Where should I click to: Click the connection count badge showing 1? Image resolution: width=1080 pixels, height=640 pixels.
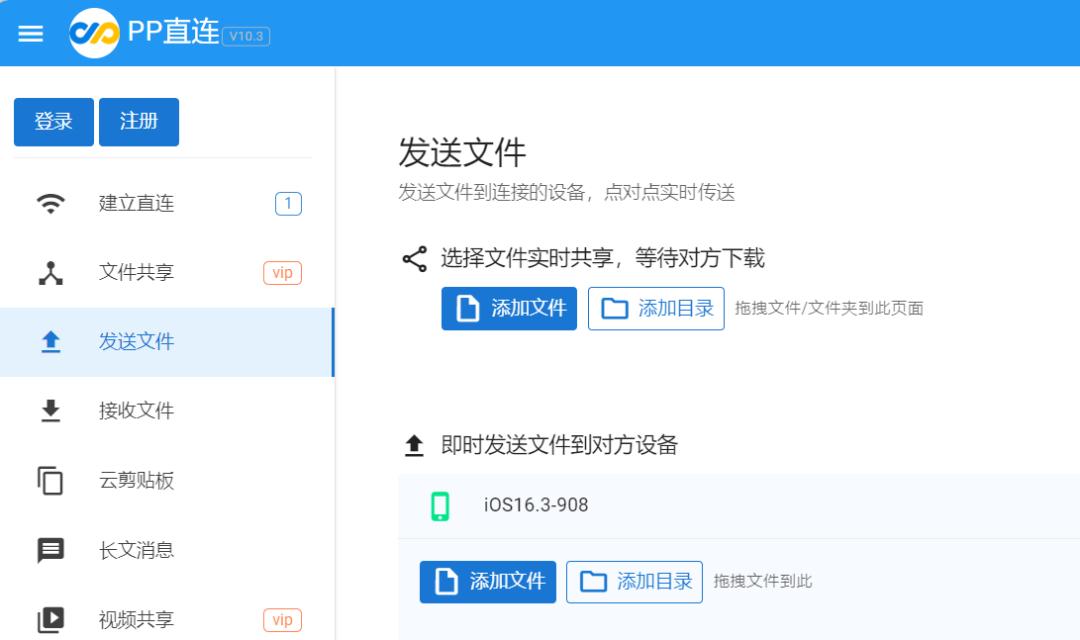coord(282,202)
